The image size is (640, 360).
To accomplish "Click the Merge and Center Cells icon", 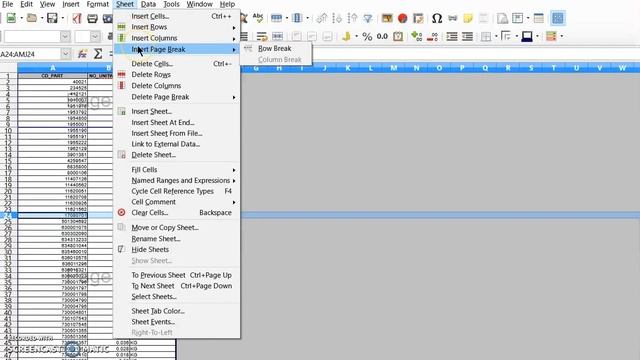I will [x=277, y=37].
